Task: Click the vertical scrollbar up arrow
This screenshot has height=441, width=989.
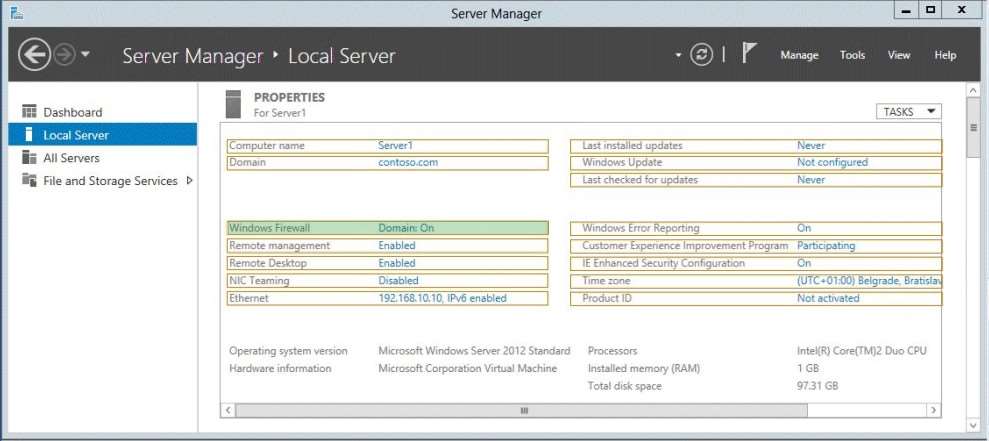Action: [973, 92]
